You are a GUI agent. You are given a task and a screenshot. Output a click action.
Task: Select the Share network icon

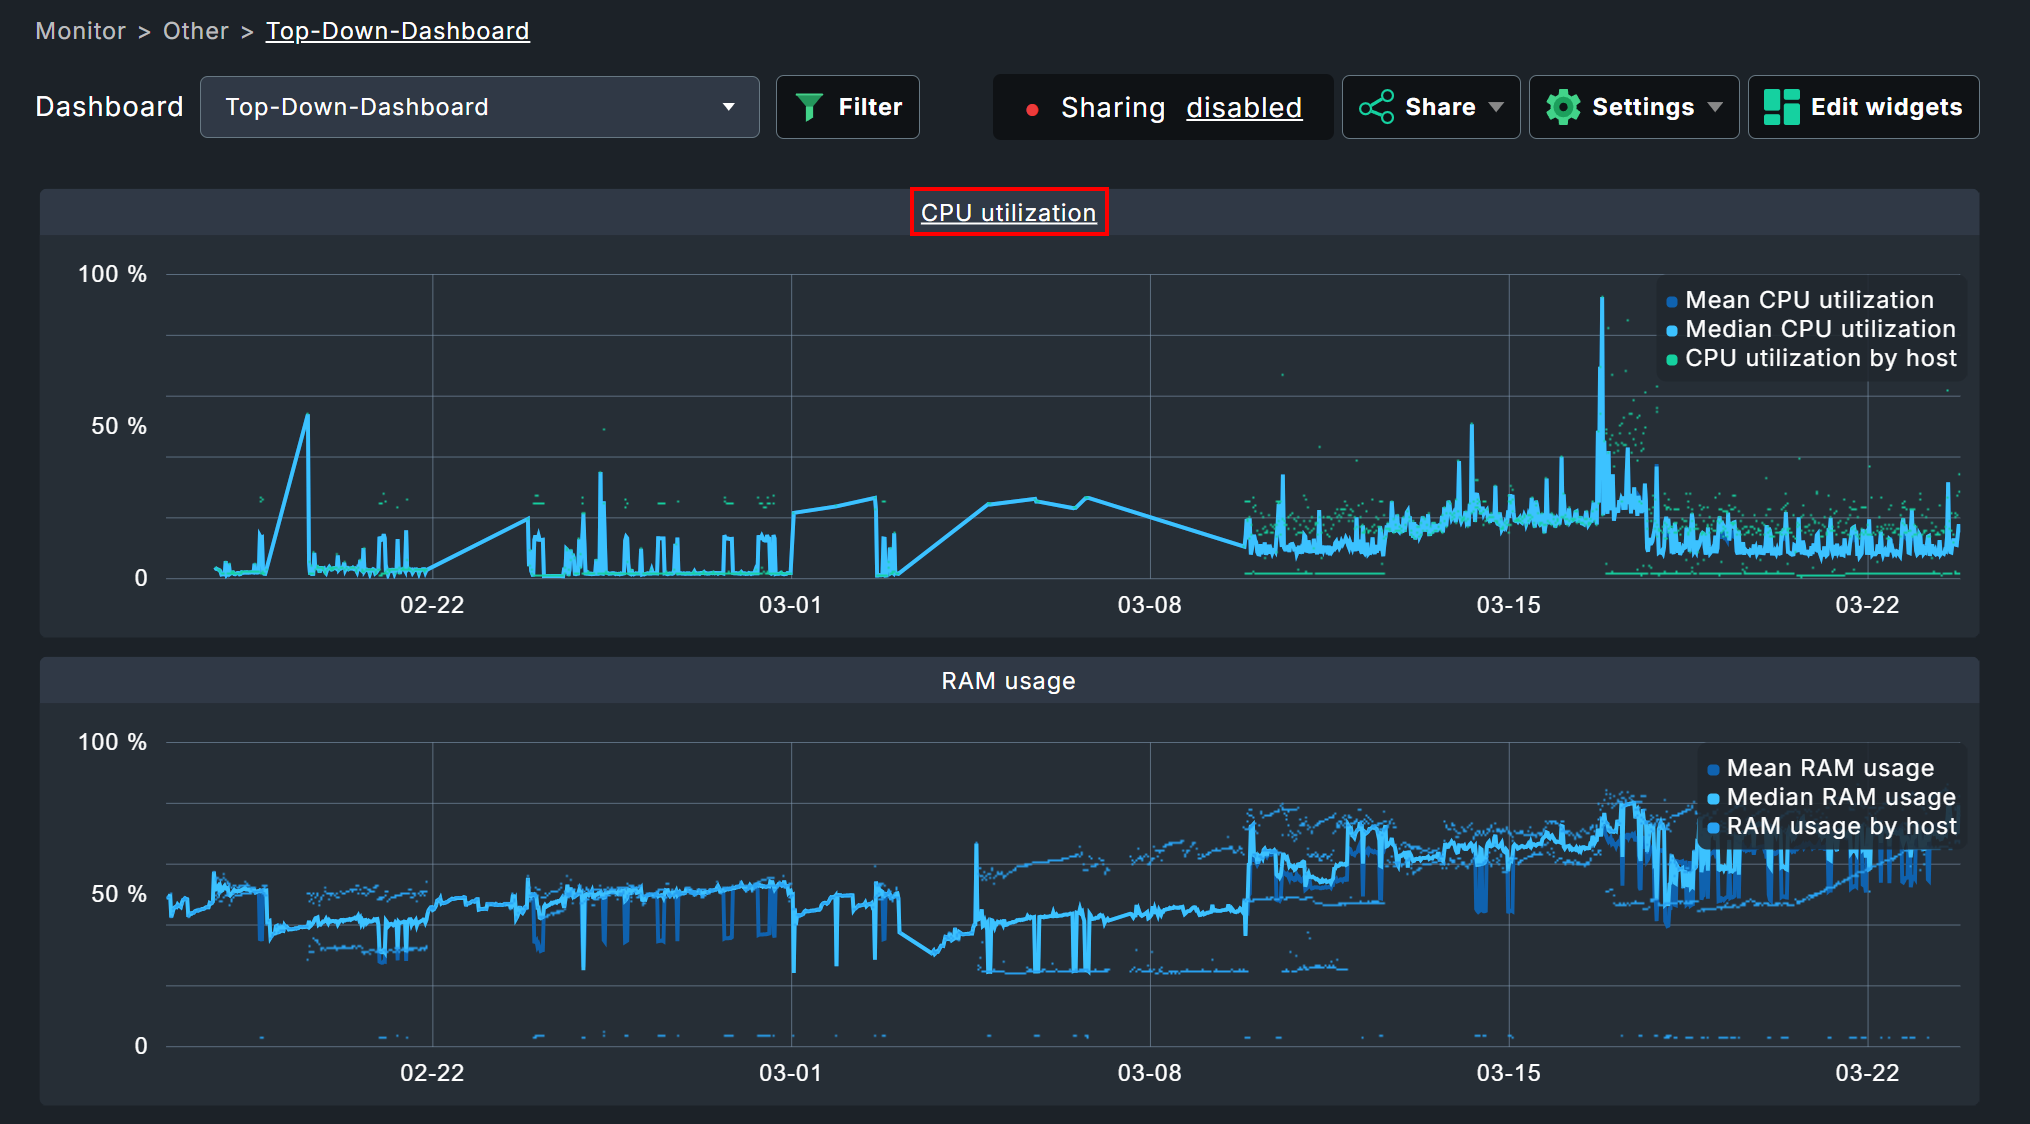pyautogui.click(x=1378, y=106)
